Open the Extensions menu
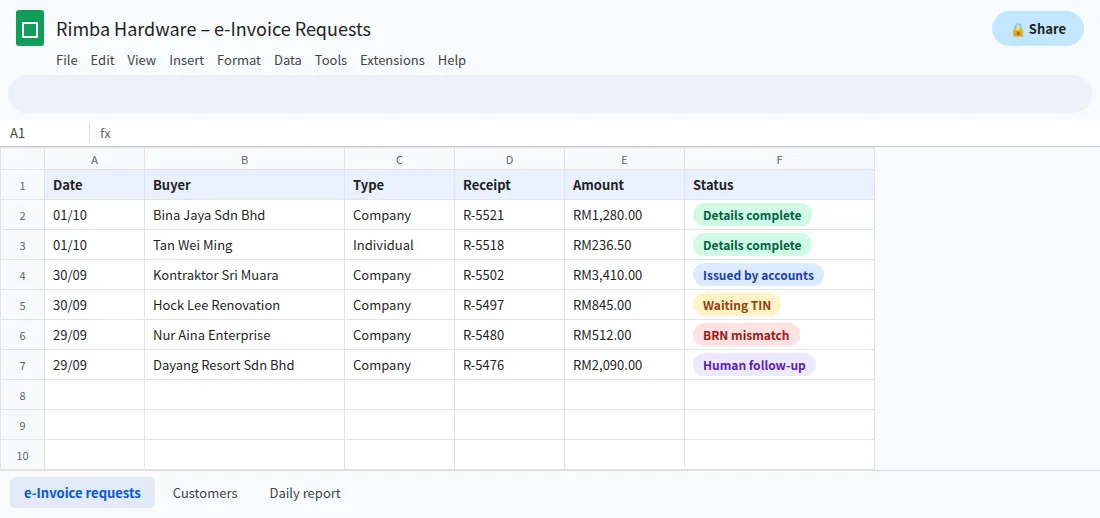This screenshot has width=1100, height=518. tap(392, 60)
